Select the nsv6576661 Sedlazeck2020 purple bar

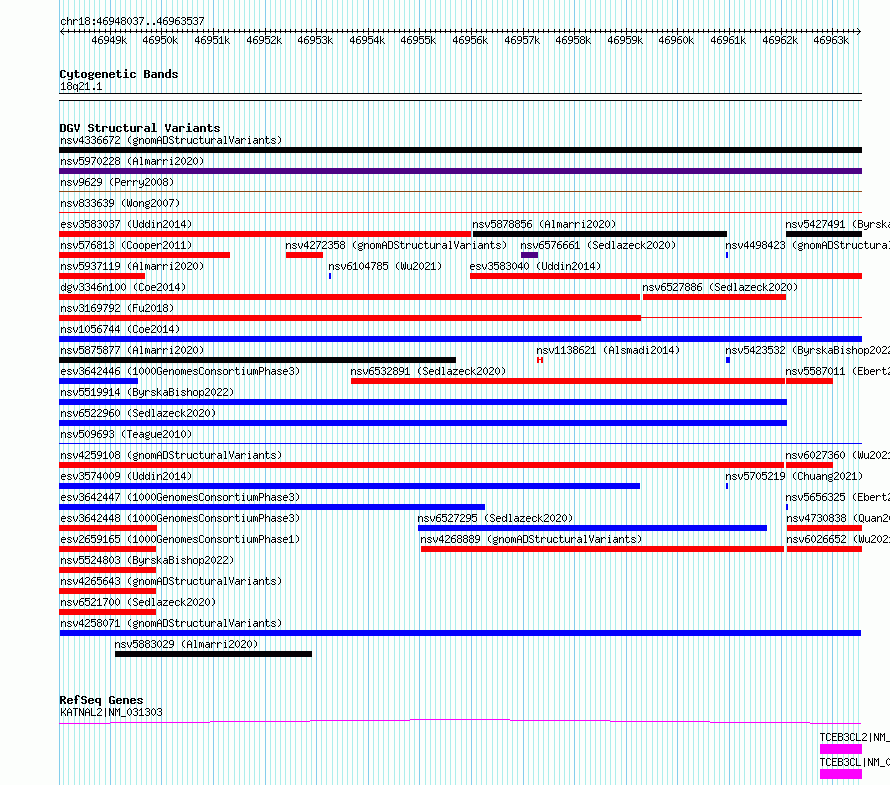pos(529,255)
